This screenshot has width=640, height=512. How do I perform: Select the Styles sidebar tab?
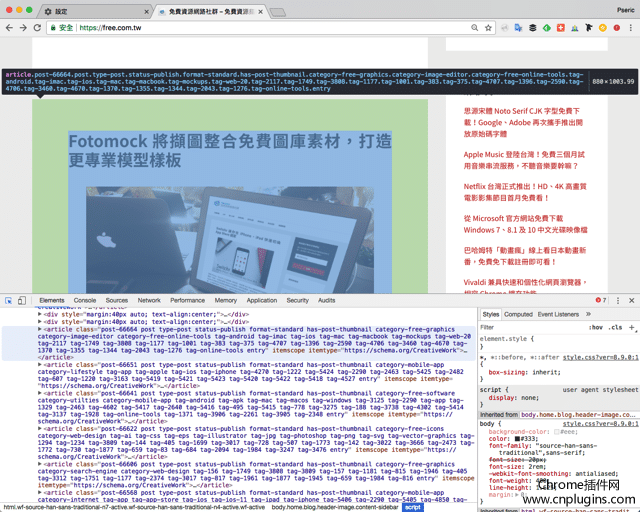(491, 314)
